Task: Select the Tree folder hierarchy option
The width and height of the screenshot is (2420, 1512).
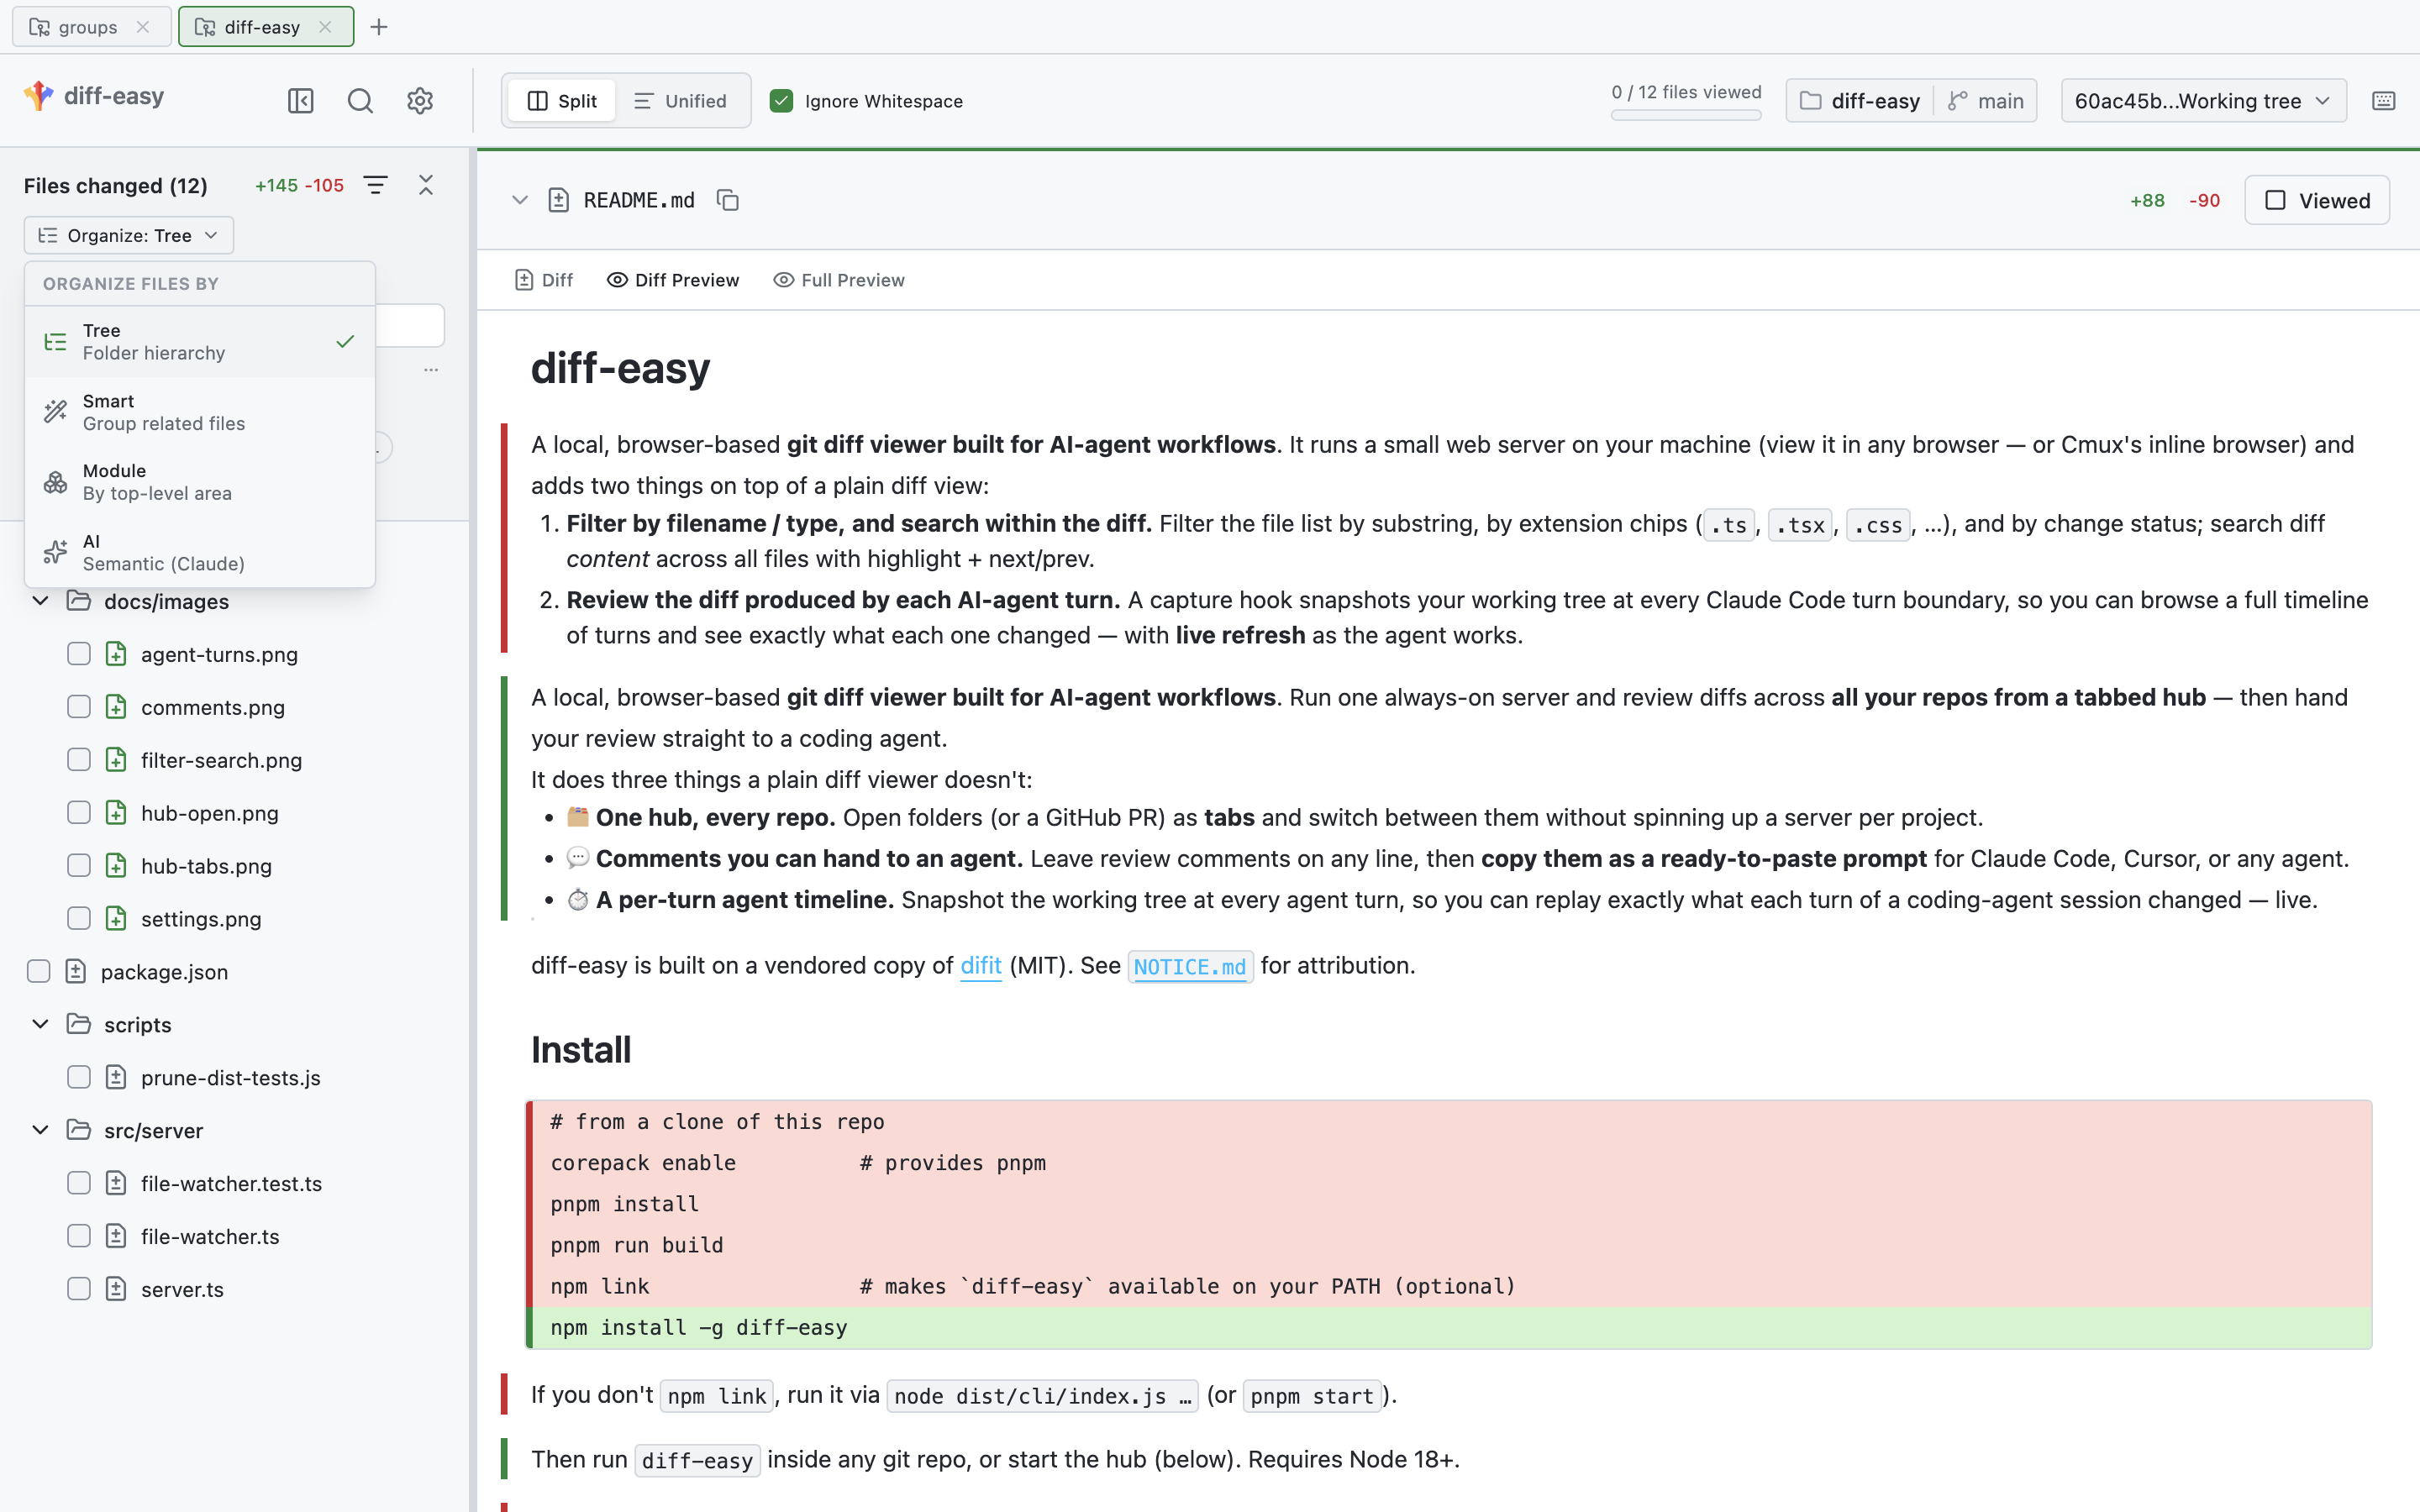Action: tap(200, 342)
